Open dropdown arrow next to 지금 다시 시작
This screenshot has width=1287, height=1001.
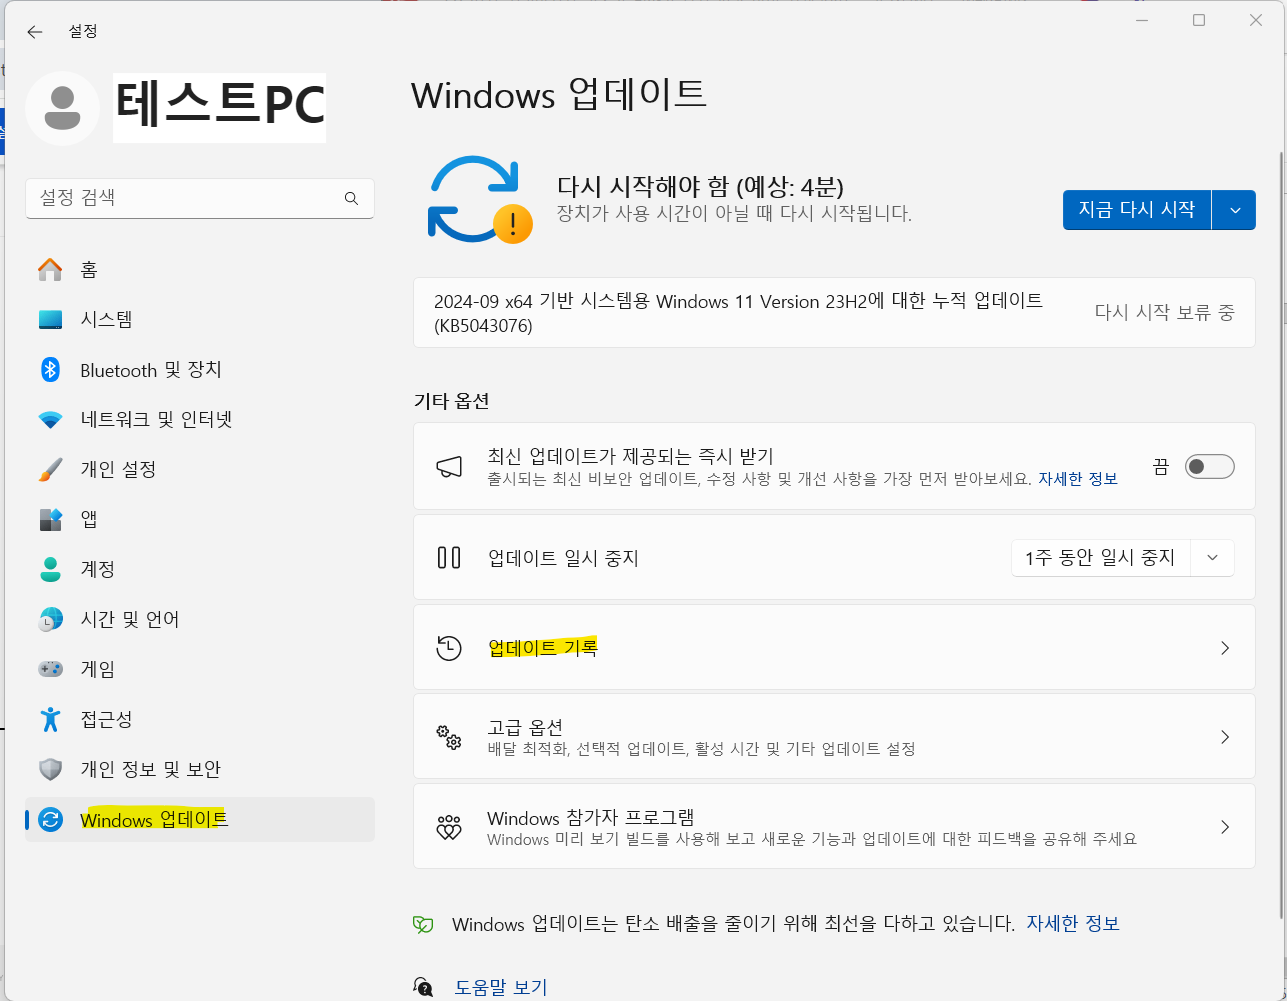click(1234, 210)
